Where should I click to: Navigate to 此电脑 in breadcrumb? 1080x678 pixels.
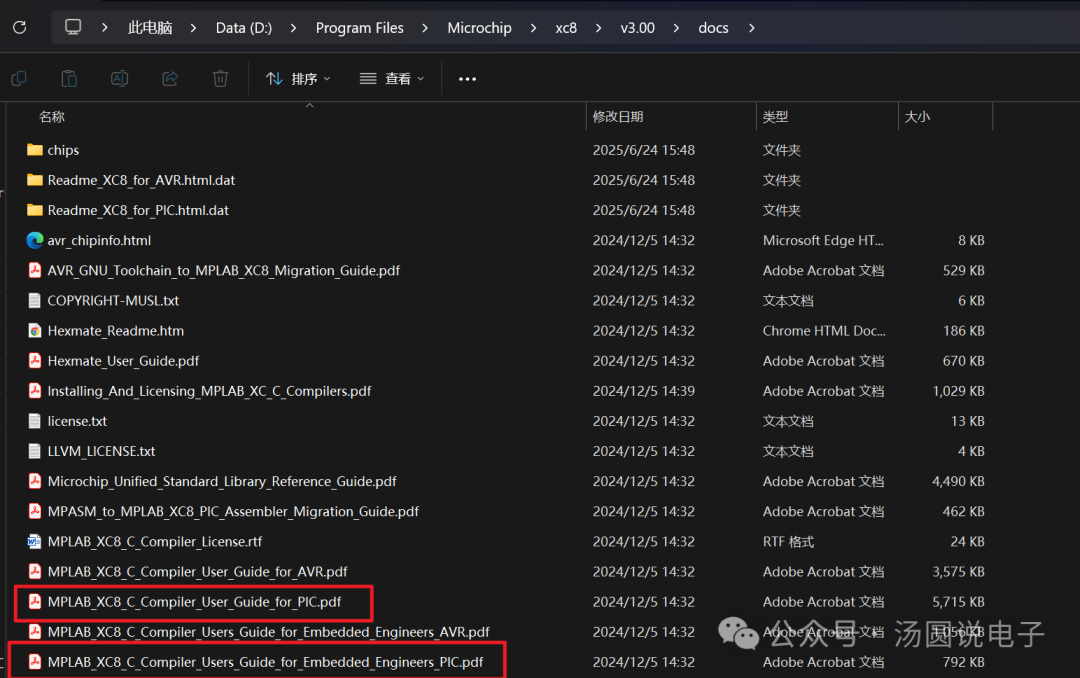click(149, 28)
